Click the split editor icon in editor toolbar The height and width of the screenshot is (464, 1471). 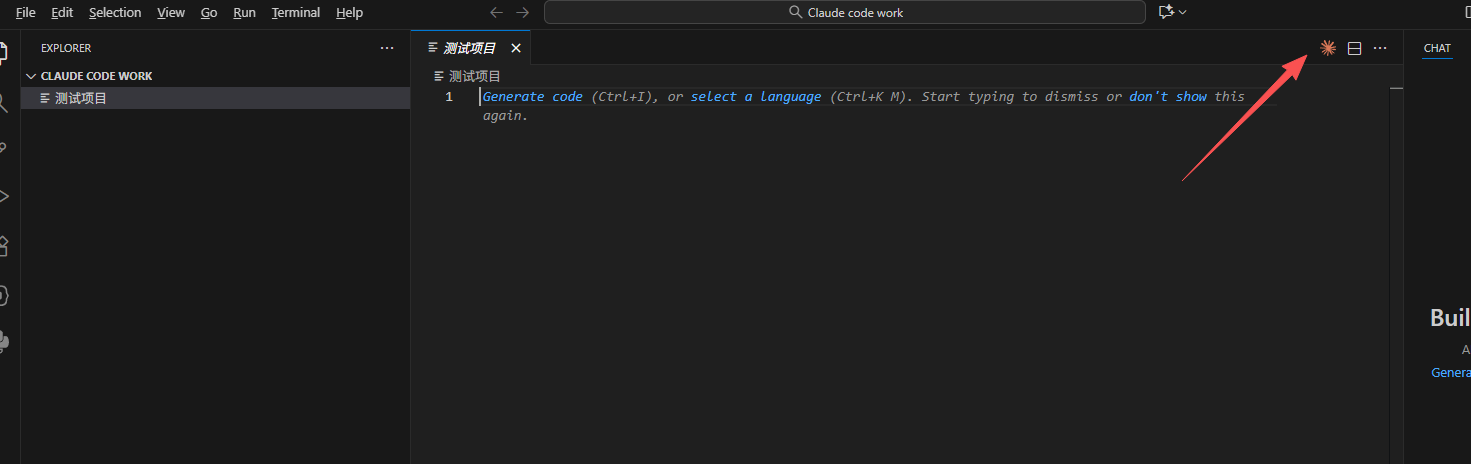tap(1354, 48)
